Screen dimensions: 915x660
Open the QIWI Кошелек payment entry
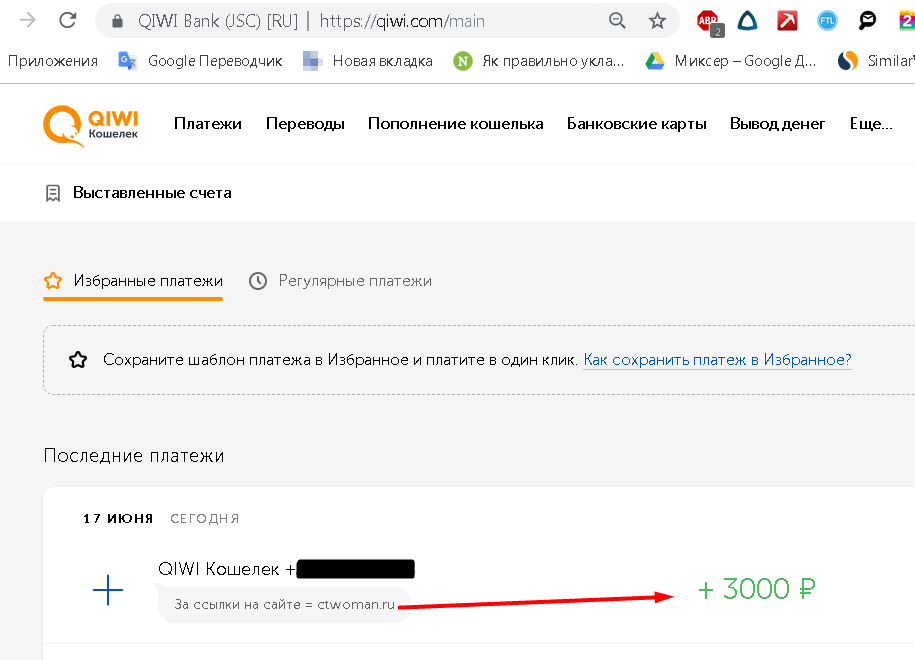click(x=286, y=568)
